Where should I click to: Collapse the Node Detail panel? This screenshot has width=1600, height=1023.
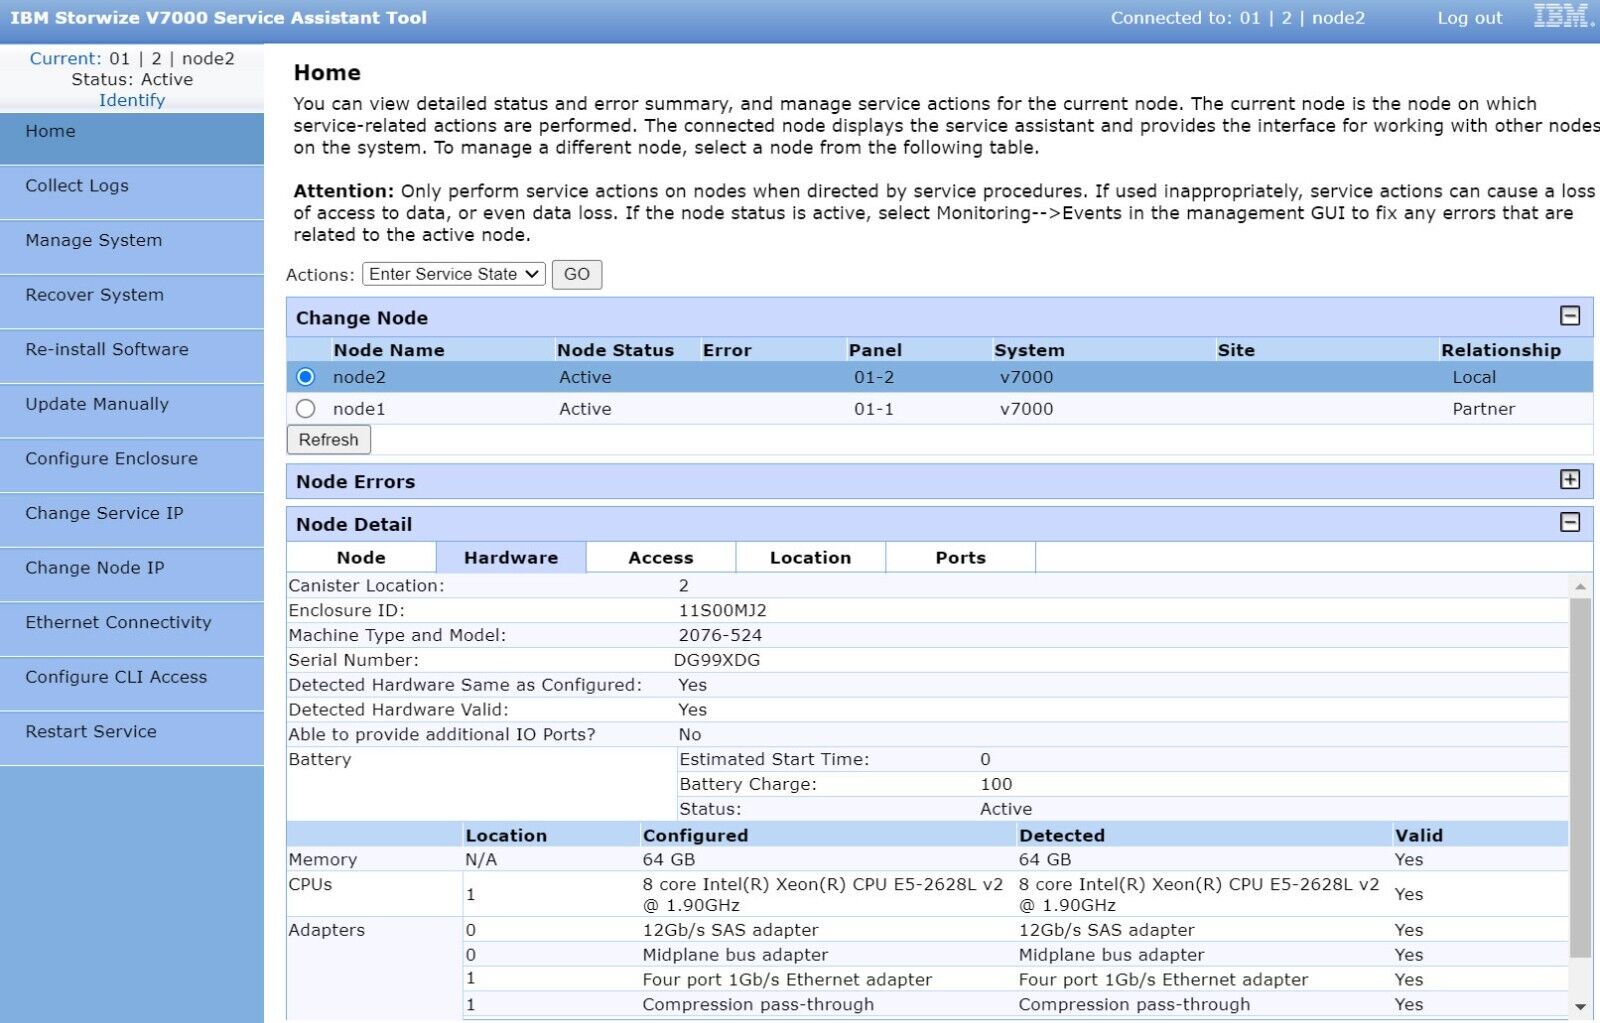coord(1570,523)
